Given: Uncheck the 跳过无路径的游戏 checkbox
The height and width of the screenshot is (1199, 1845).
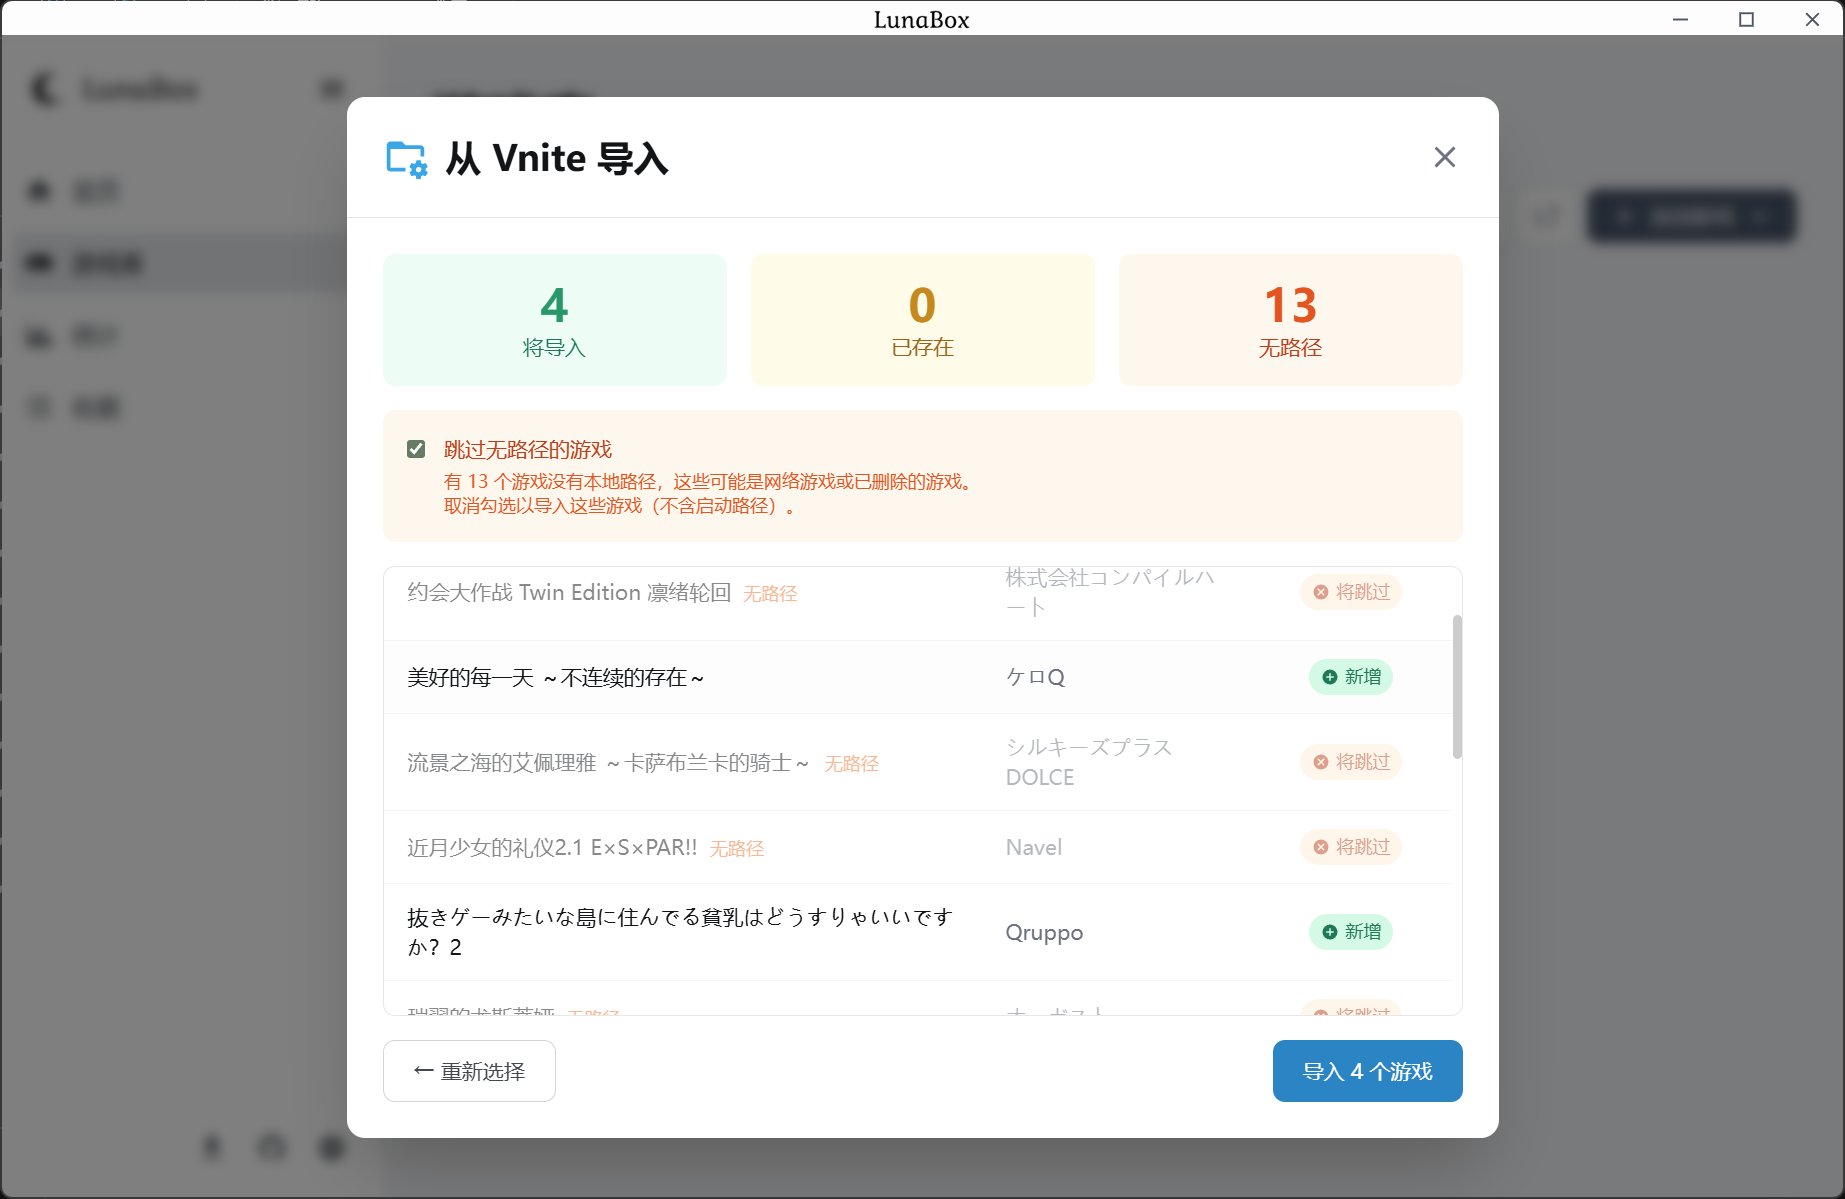Looking at the screenshot, I should click(x=417, y=449).
